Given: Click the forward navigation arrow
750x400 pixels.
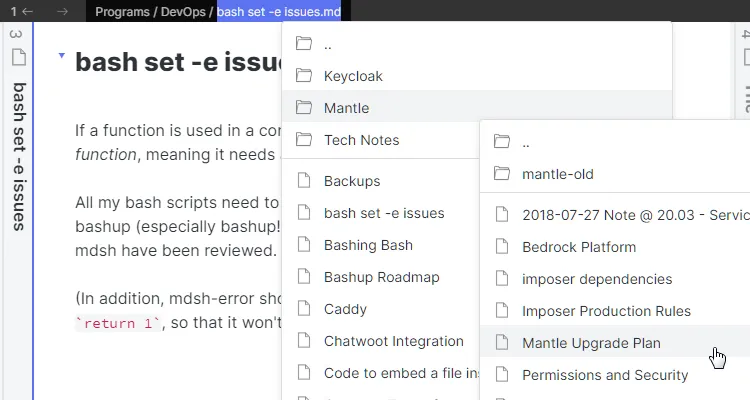Looking at the screenshot, I should click(63, 12).
